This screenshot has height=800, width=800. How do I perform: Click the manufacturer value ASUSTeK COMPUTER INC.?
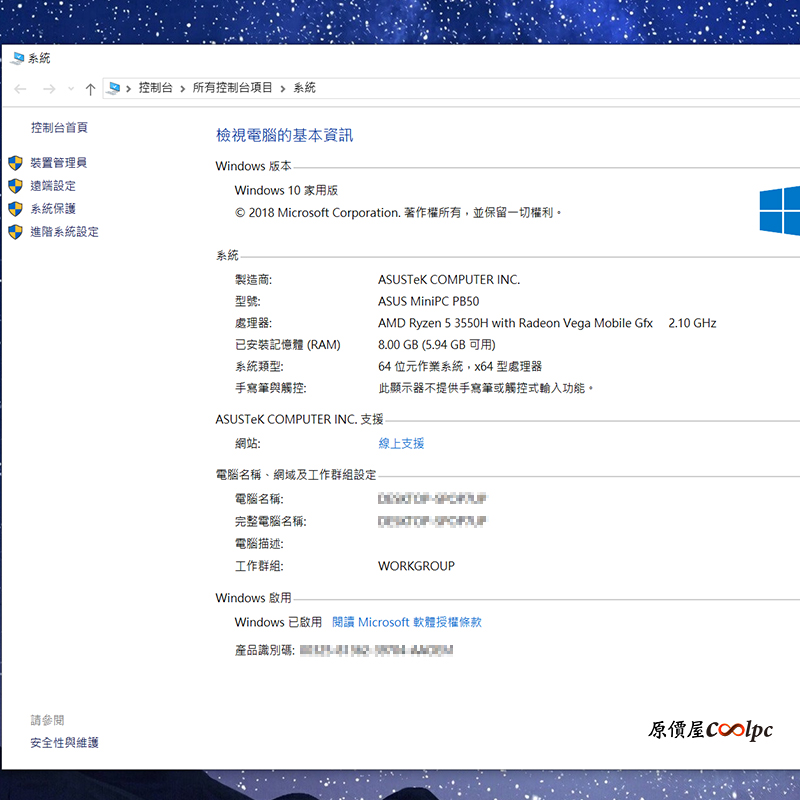tap(449, 280)
